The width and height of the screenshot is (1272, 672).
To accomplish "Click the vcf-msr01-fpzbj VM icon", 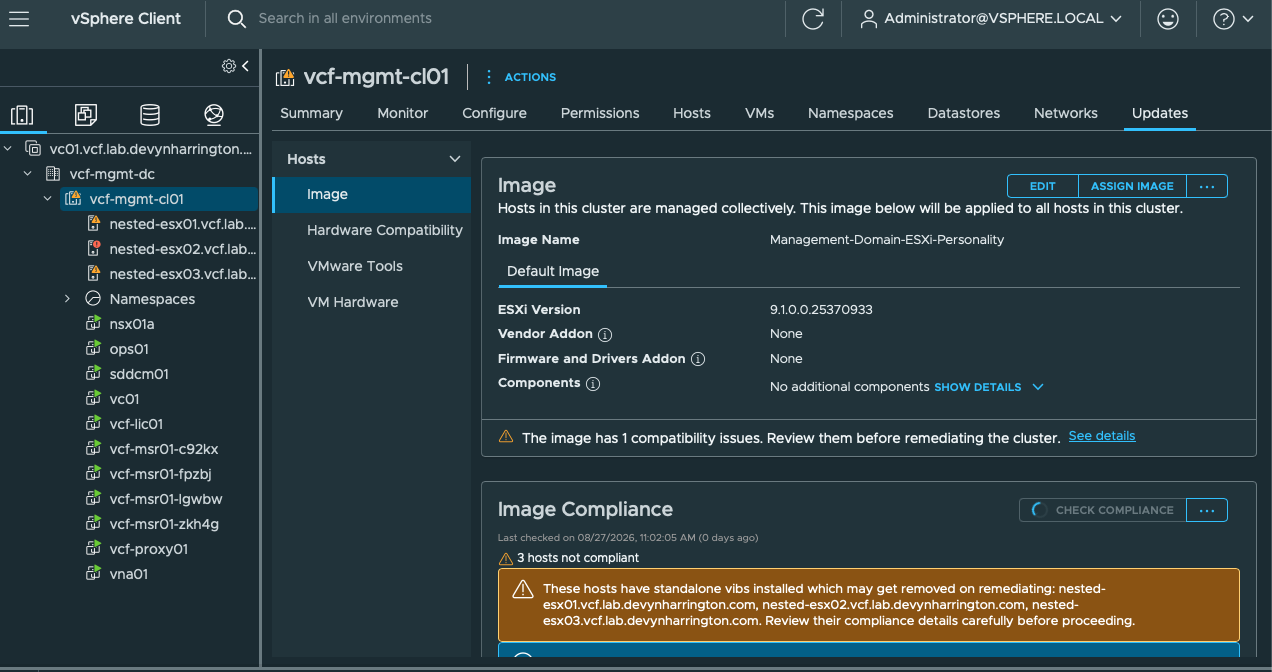I will coord(94,474).
